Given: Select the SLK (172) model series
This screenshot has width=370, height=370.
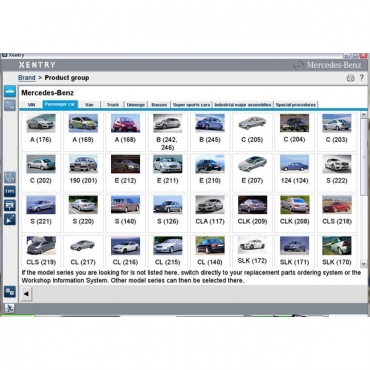Looking at the screenshot, I should 252,251.
